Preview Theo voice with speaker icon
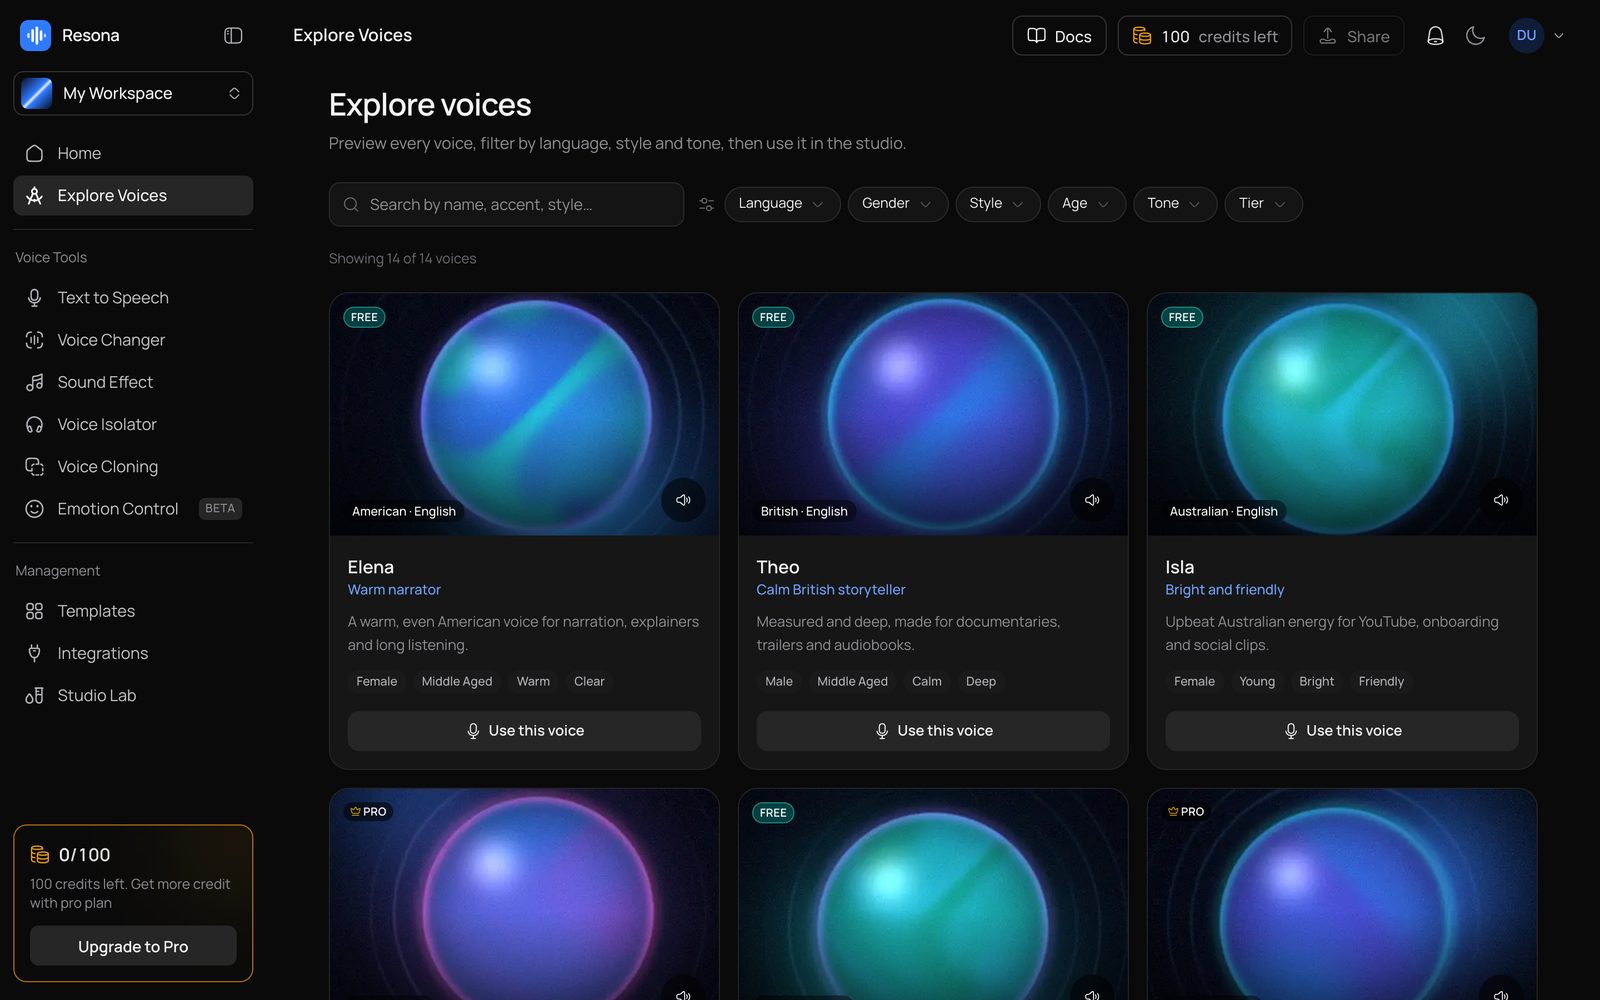Image resolution: width=1600 pixels, height=1000 pixels. [x=1092, y=500]
